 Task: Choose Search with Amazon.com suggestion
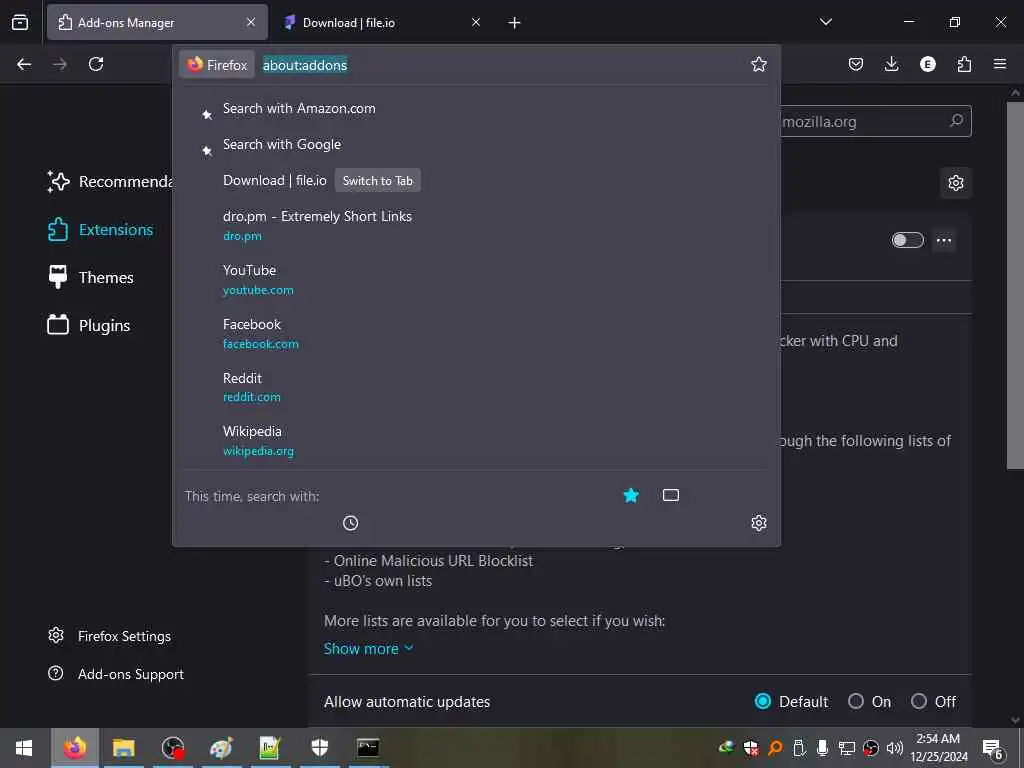(476, 108)
